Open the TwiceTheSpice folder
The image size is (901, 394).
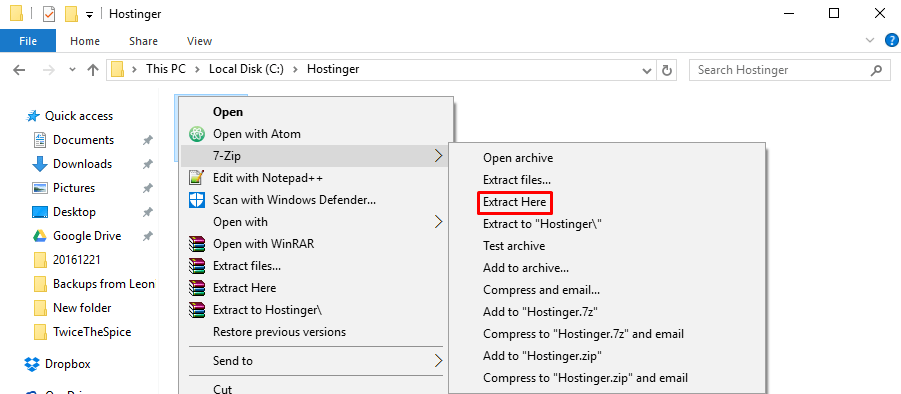coord(92,333)
